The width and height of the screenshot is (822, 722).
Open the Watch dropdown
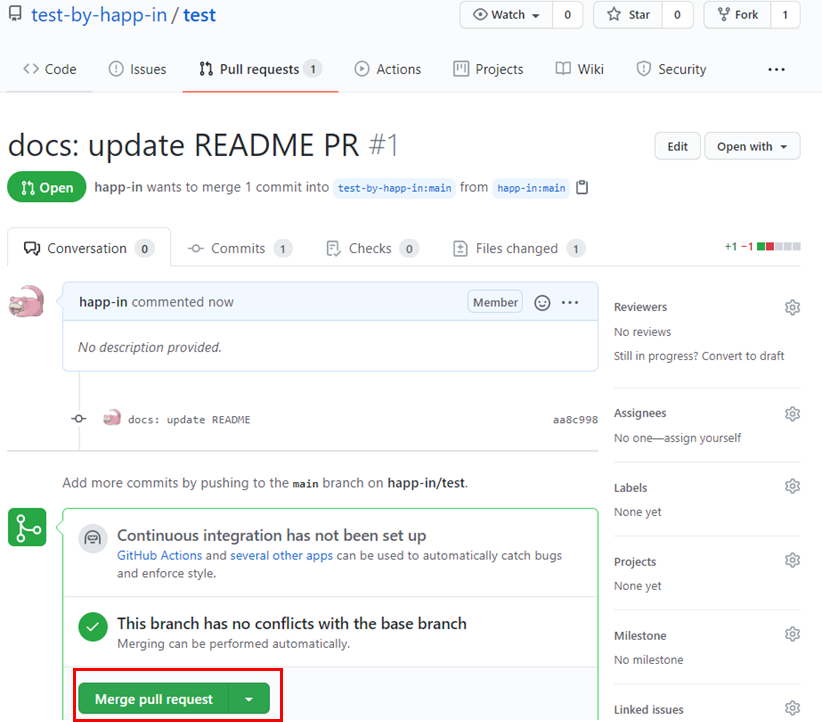[506, 15]
